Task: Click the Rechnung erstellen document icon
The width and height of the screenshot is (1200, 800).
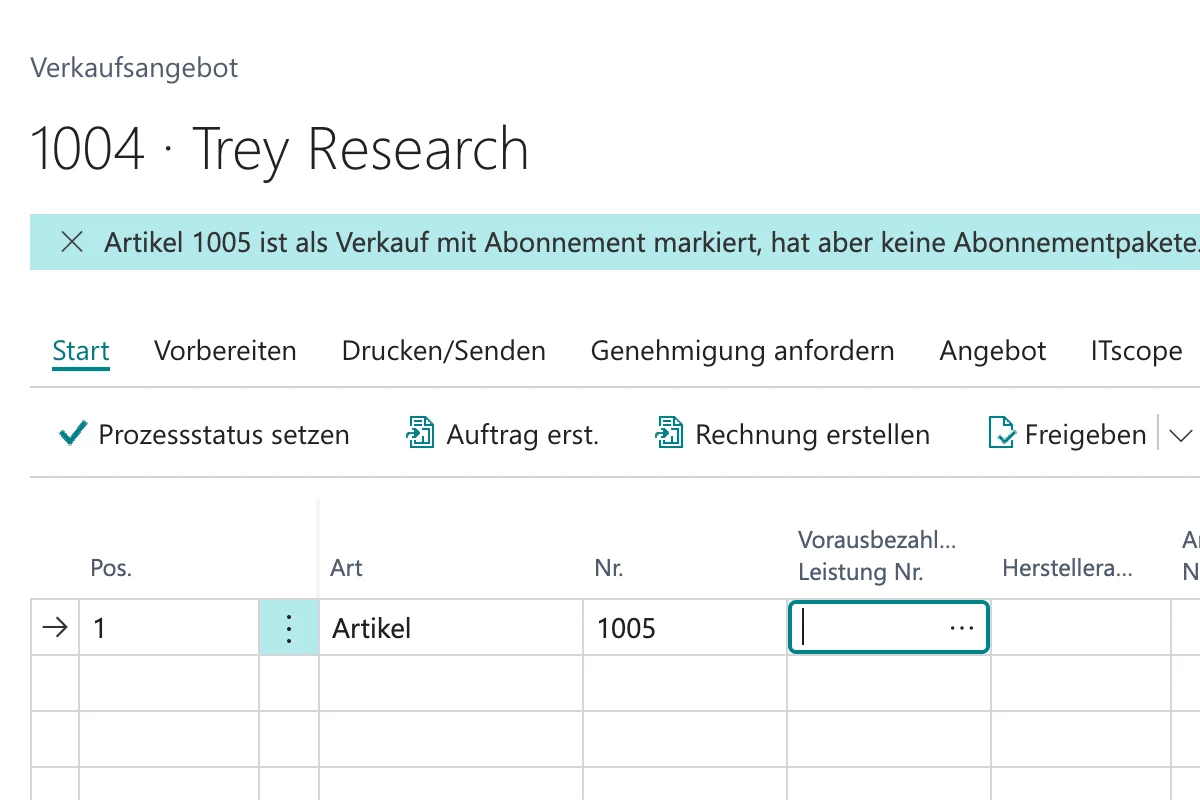Action: (669, 434)
